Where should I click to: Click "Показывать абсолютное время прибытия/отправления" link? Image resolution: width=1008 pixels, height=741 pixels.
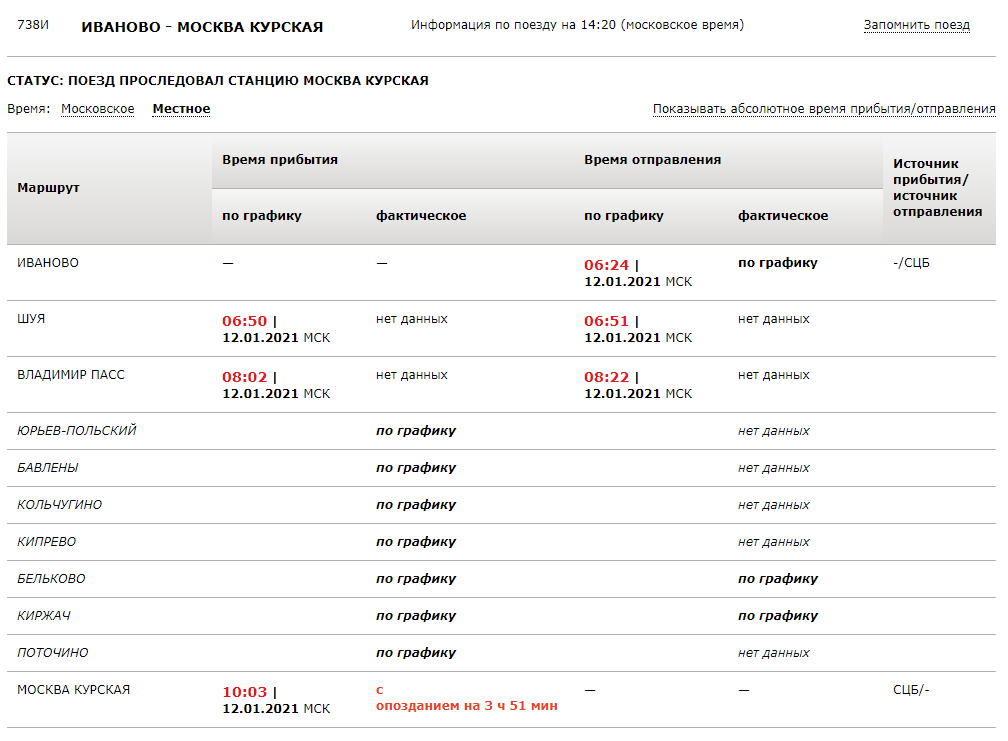pos(824,109)
